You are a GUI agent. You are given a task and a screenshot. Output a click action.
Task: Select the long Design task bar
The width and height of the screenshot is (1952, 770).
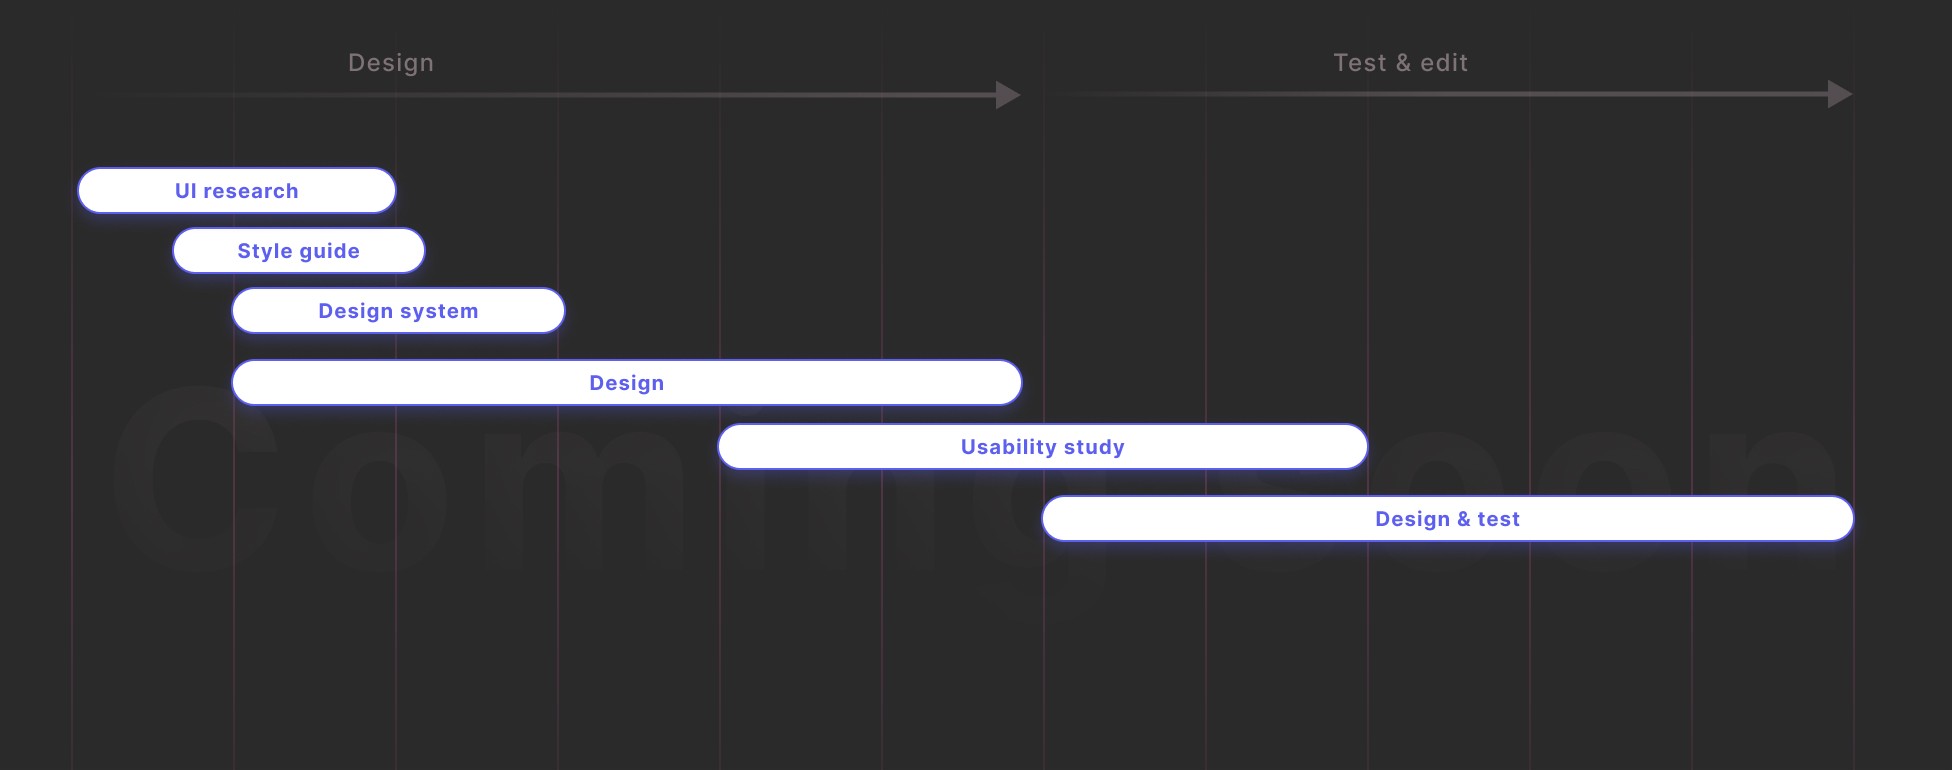point(627,382)
